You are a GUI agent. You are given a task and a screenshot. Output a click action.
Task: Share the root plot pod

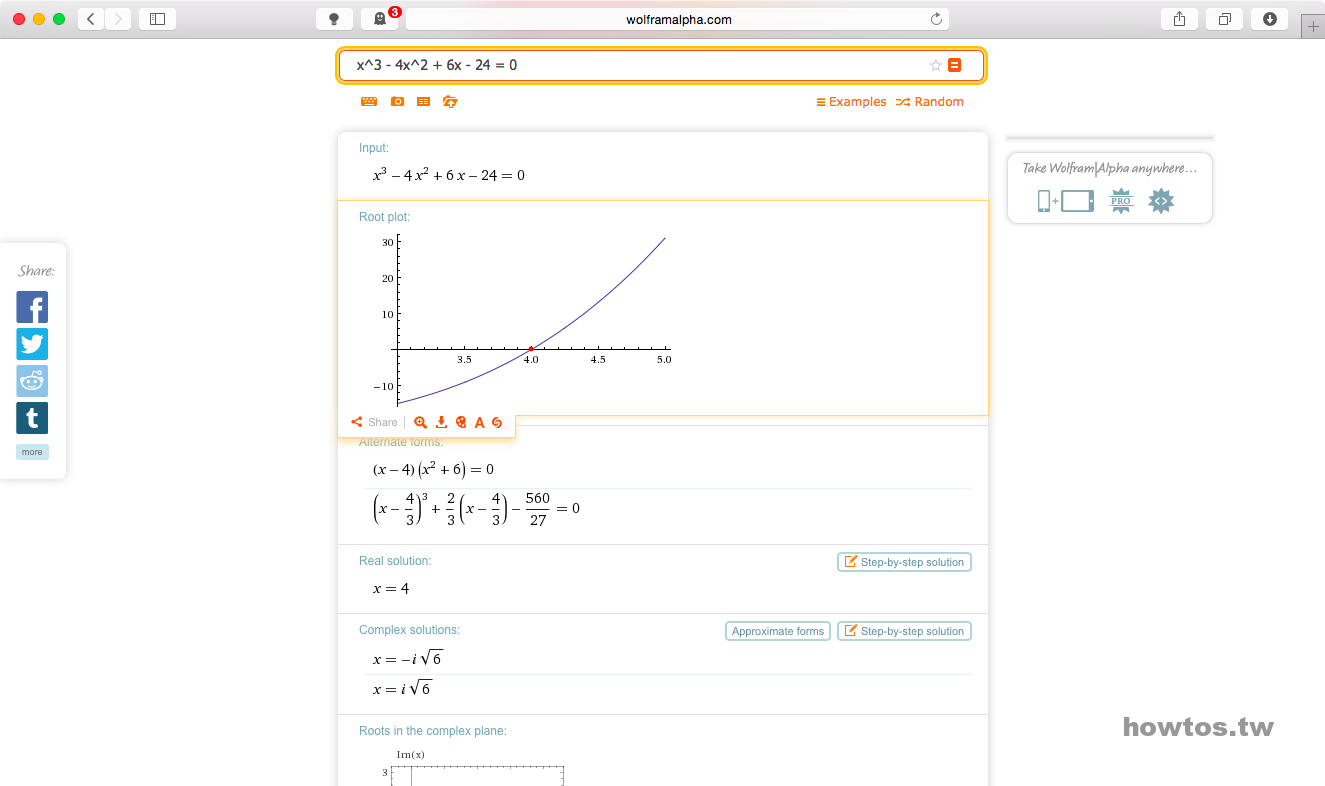374,422
